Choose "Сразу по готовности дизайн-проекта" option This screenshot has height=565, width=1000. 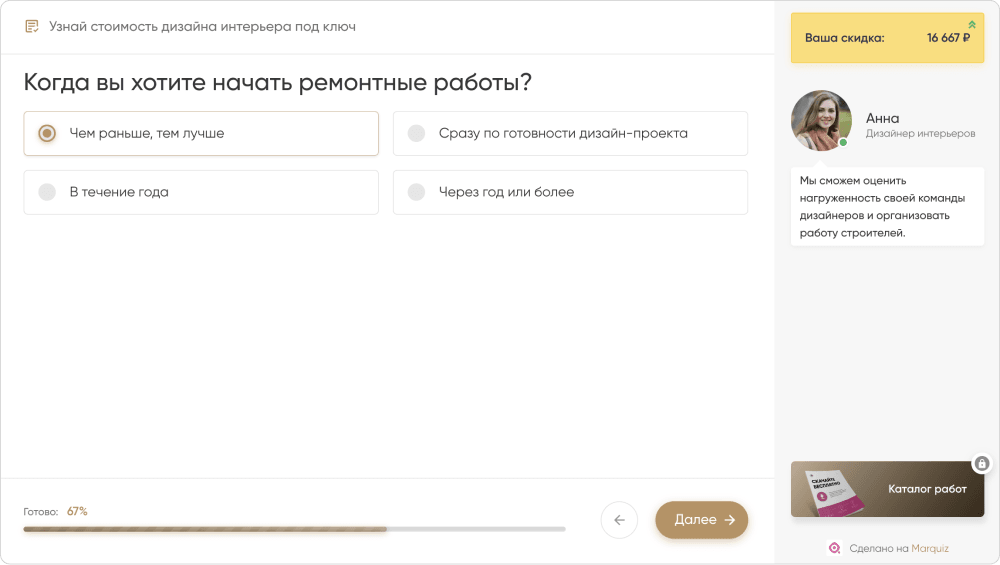tap(417, 133)
